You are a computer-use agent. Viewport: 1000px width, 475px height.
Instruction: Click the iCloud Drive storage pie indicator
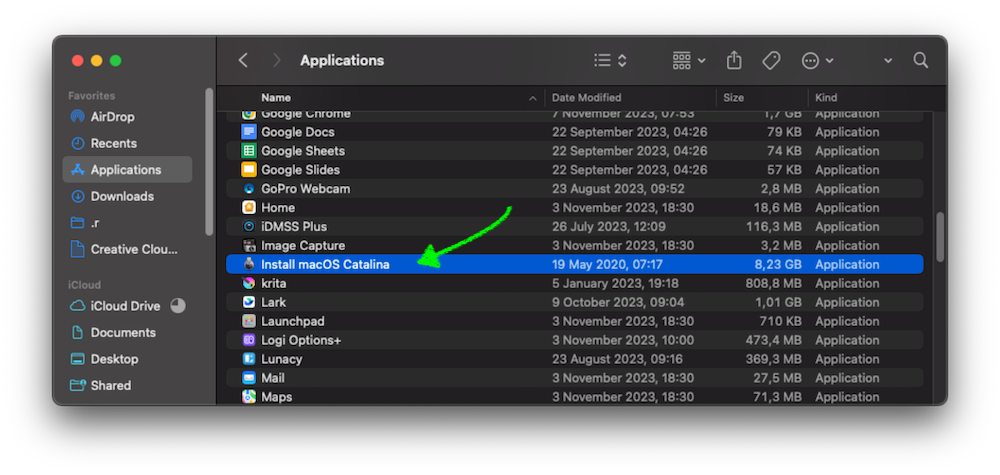tap(178, 306)
